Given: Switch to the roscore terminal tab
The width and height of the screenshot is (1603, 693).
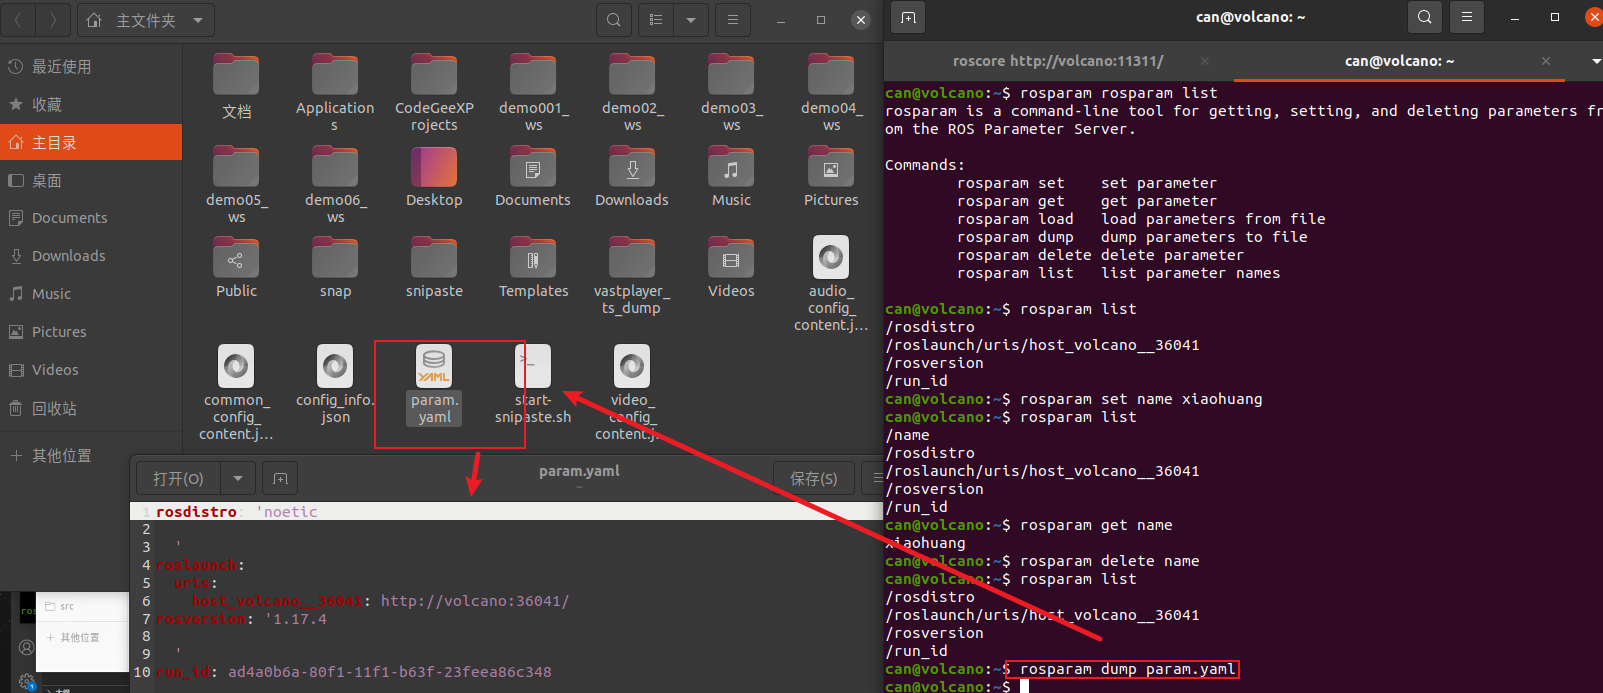Looking at the screenshot, I should click(x=1058, y=61).
